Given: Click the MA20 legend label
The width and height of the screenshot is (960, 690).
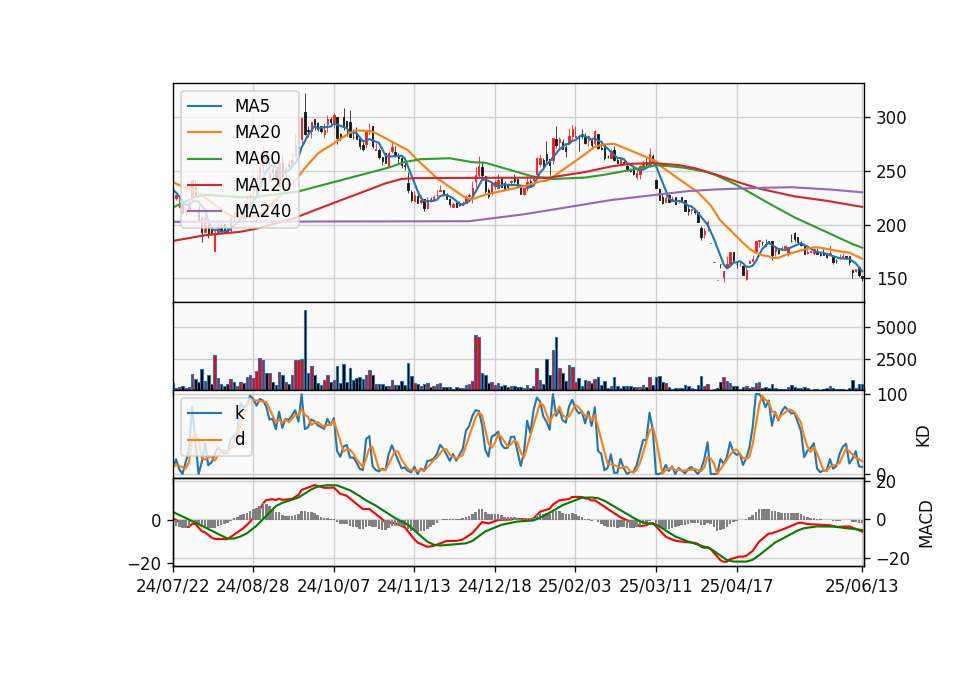Looking at the screenshot, I should click(x=257, y=132).
